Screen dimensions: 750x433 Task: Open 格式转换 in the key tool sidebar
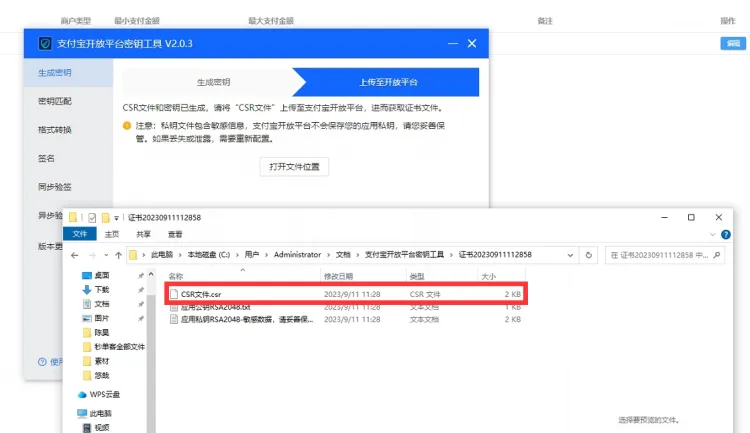click(55, 130)
